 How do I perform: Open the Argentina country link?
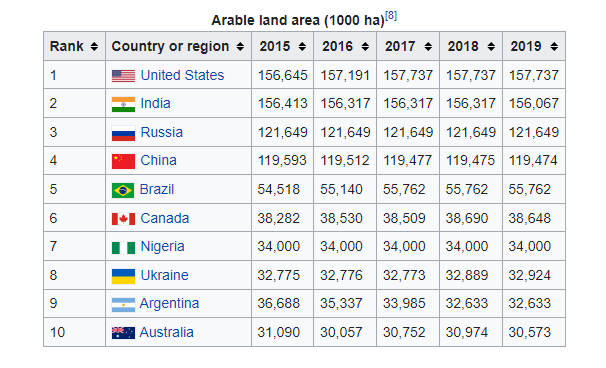coord(169,304)
